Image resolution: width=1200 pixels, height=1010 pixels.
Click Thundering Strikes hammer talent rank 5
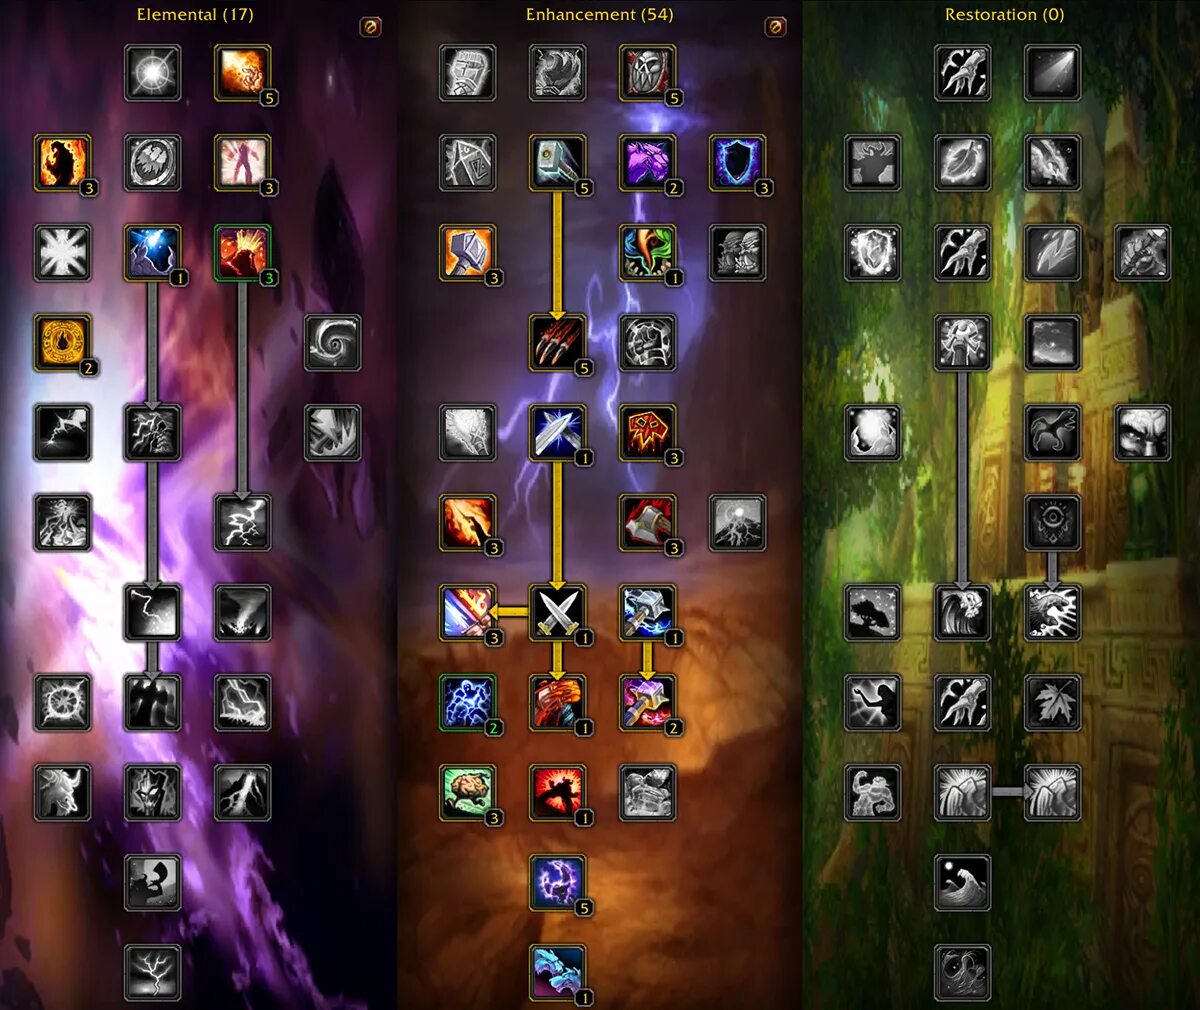(558, 163)
